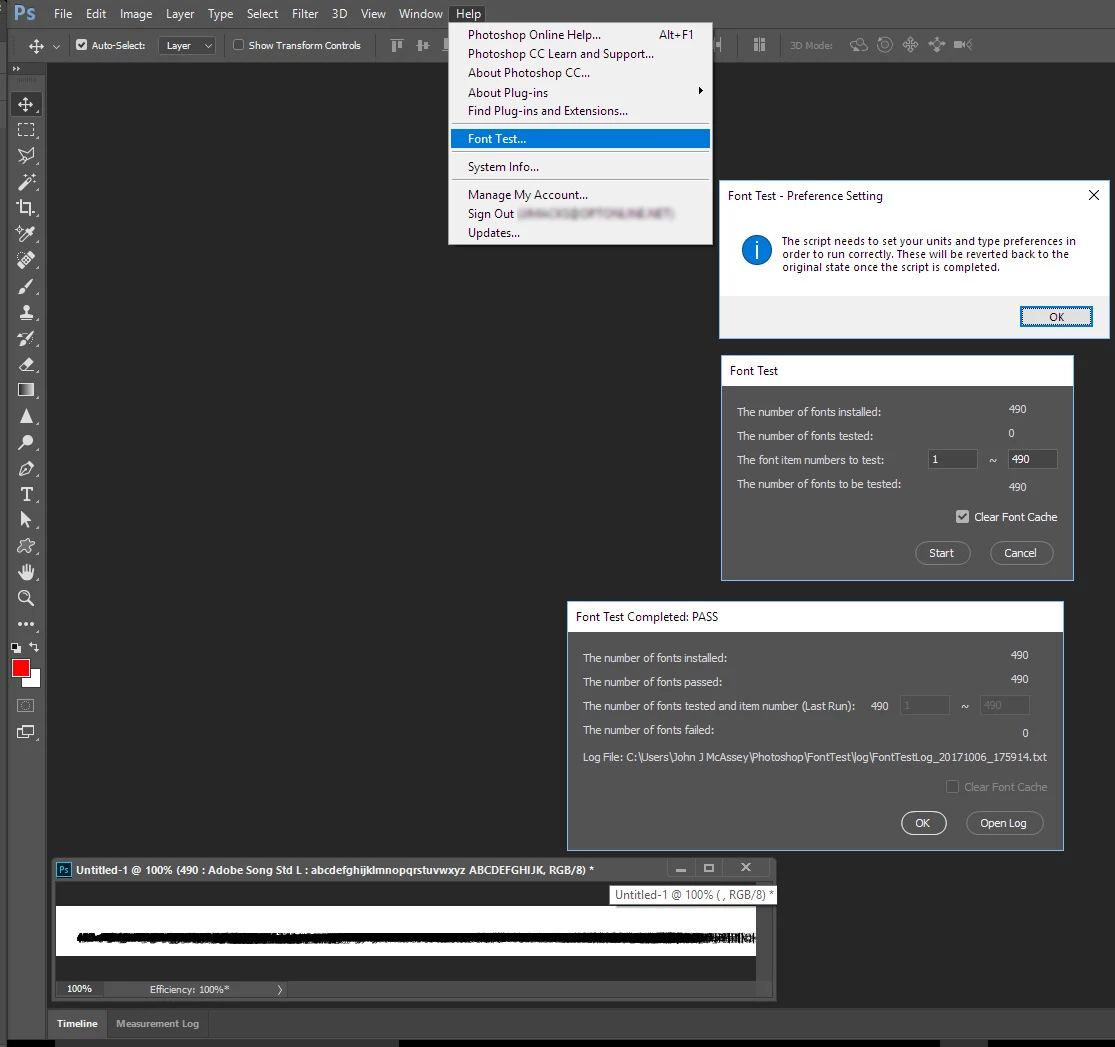Click the Align vertical centers icon
This screenshot has width=1115, height=1047.
423,45
